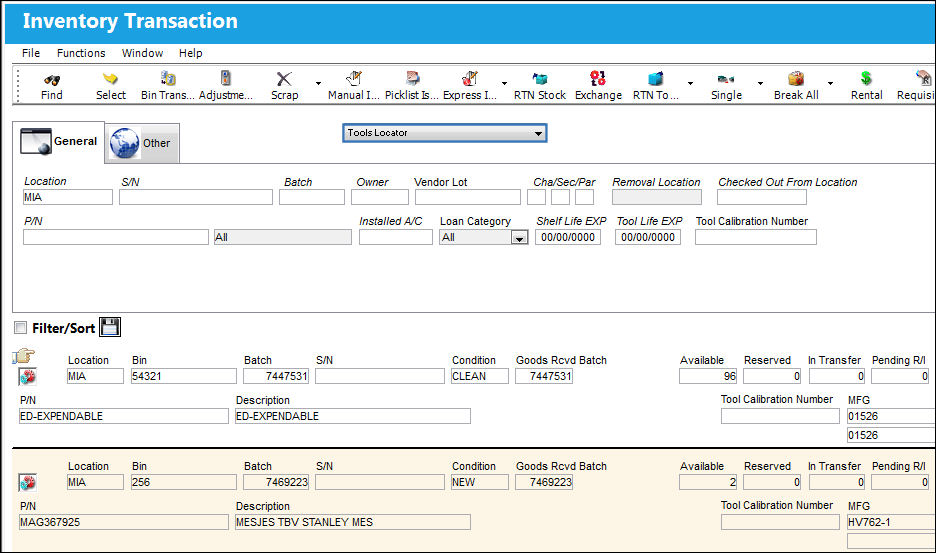Image resolution: width=936 pixels, height=553 pixels.
Task: Open the Express Issue tool
Action: [470, 78]
